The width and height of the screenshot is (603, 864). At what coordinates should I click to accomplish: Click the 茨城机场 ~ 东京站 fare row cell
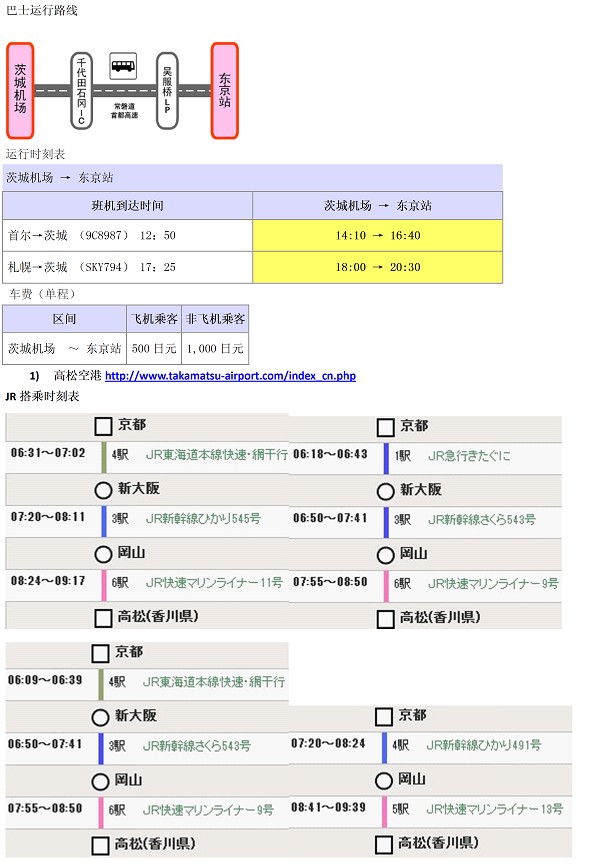(x=64, y=348)
